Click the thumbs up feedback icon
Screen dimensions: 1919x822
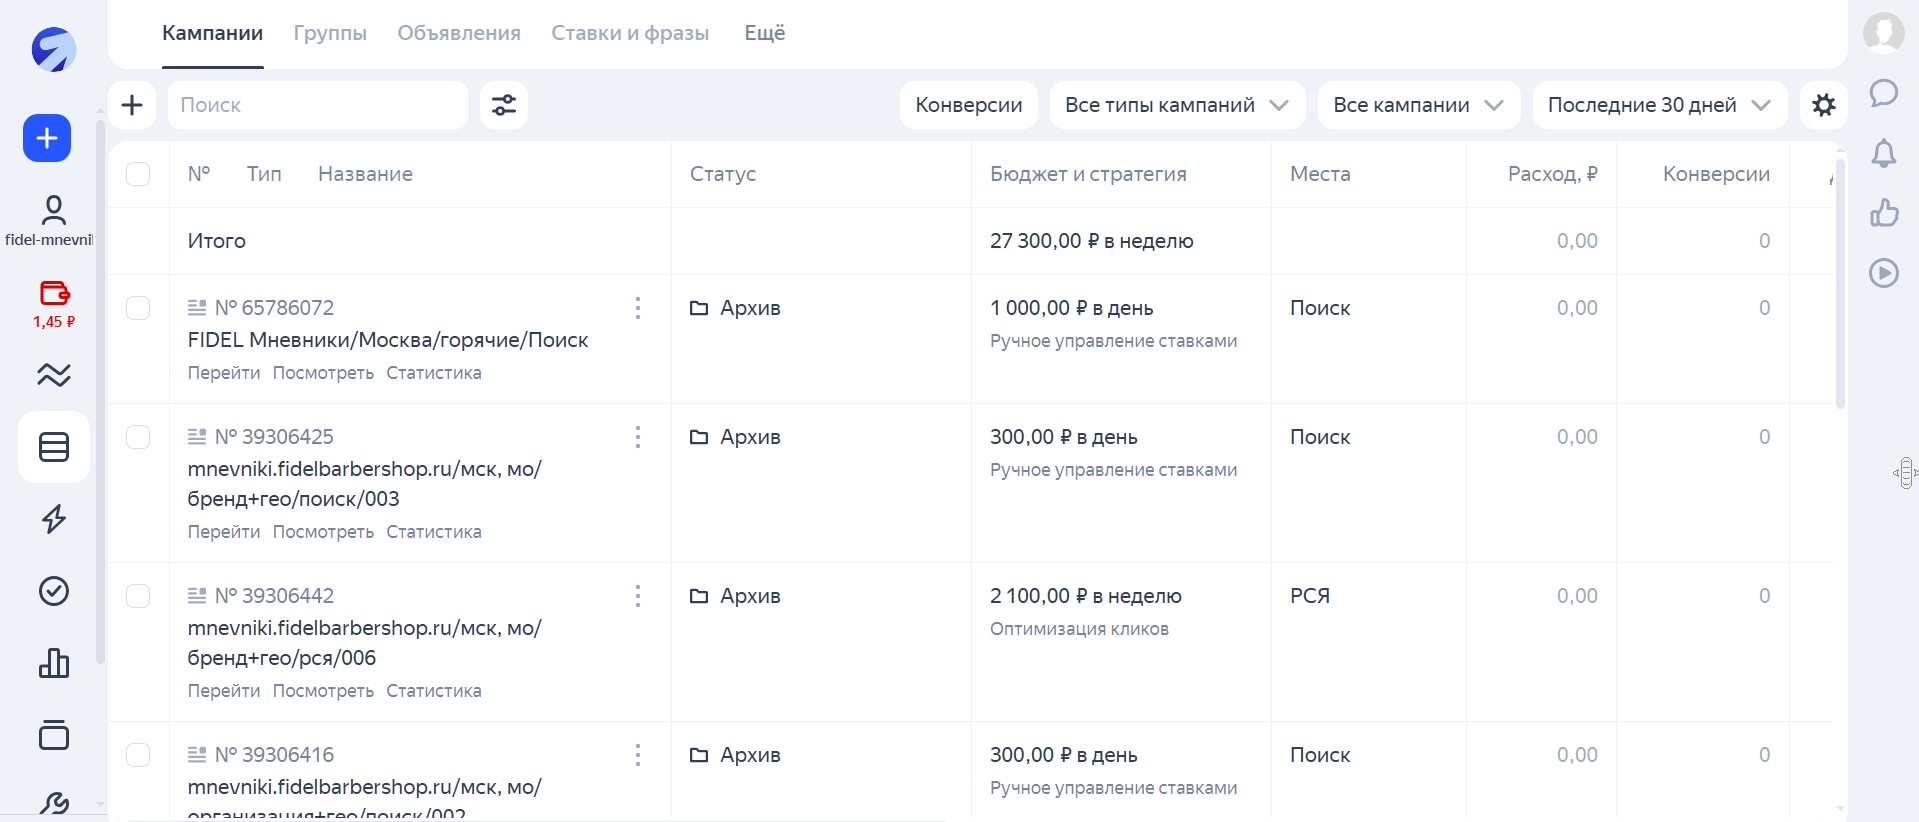(1884, 212)
